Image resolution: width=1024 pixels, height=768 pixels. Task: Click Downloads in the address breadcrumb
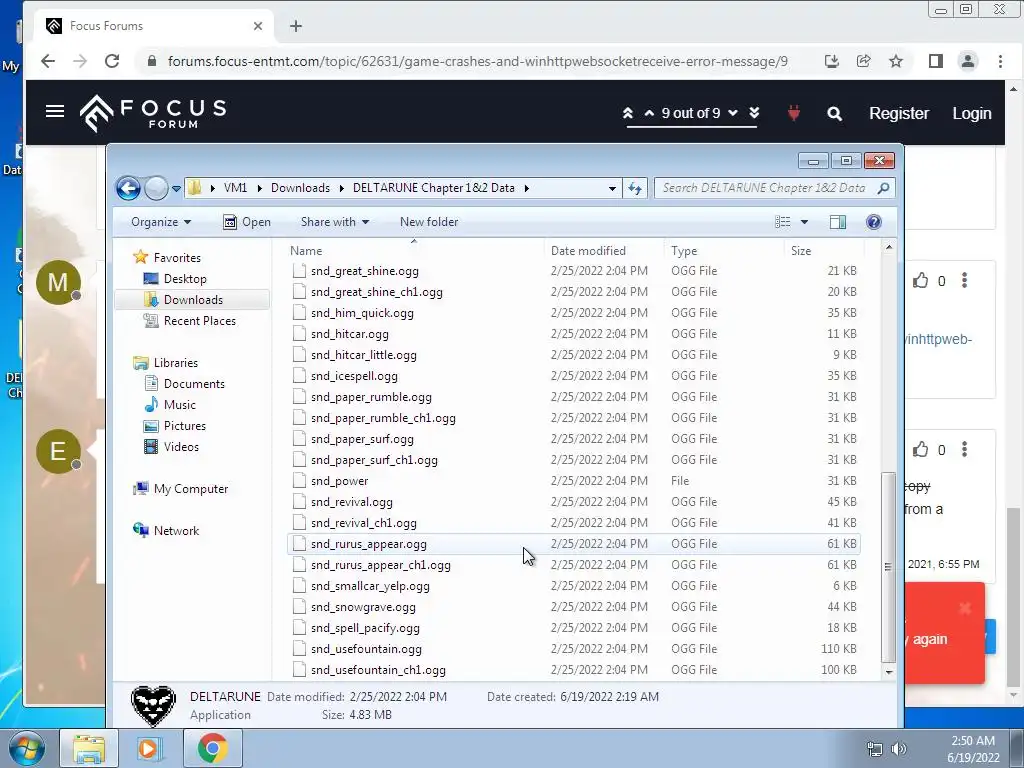[x=300, y=188]
